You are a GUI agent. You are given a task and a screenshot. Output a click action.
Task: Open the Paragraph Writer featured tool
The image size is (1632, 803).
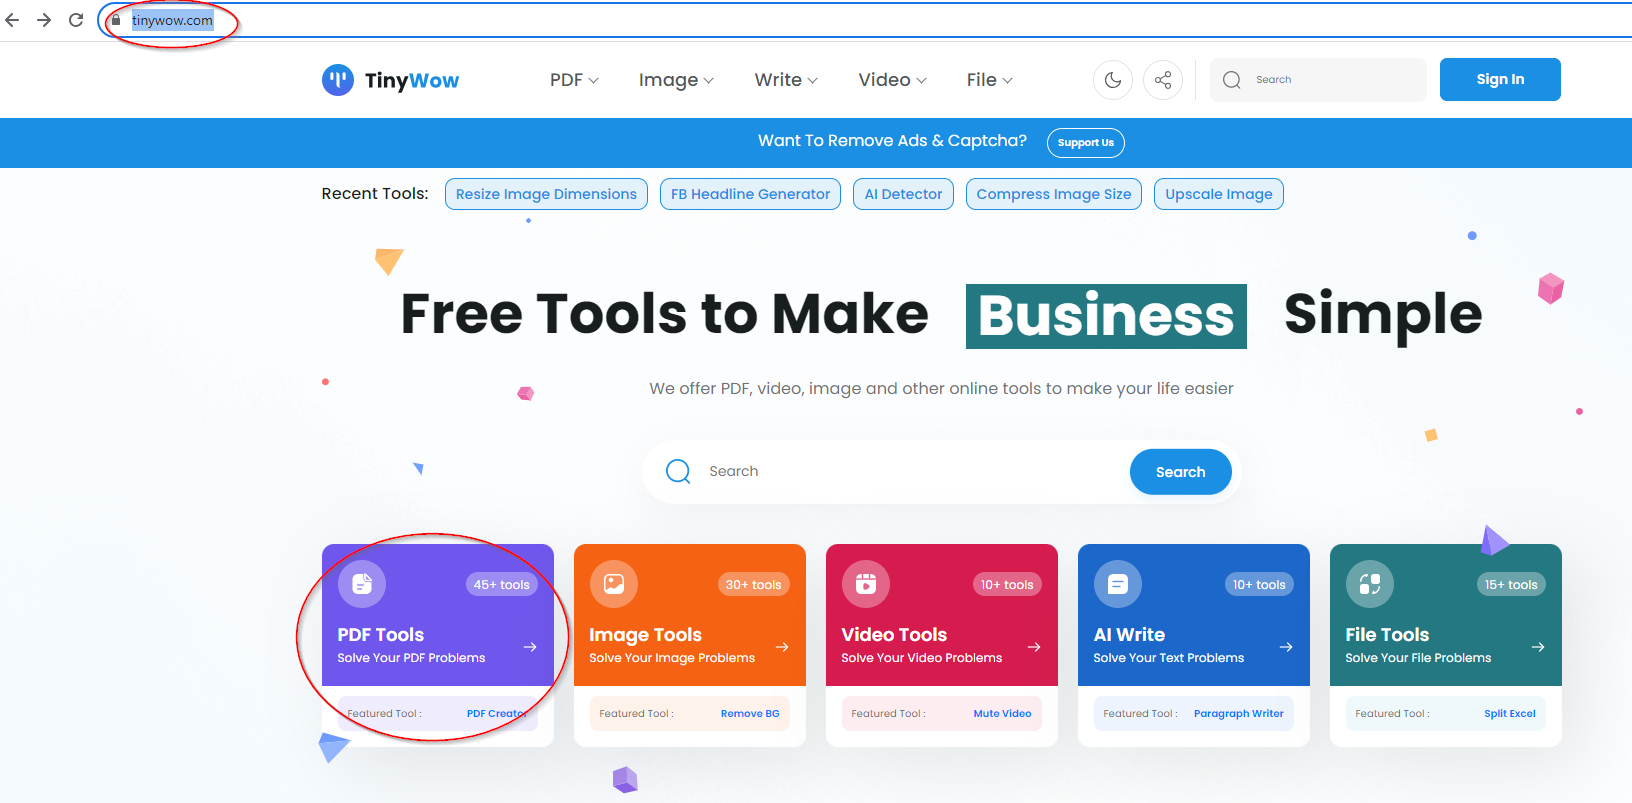click(x=1239, y=714)
